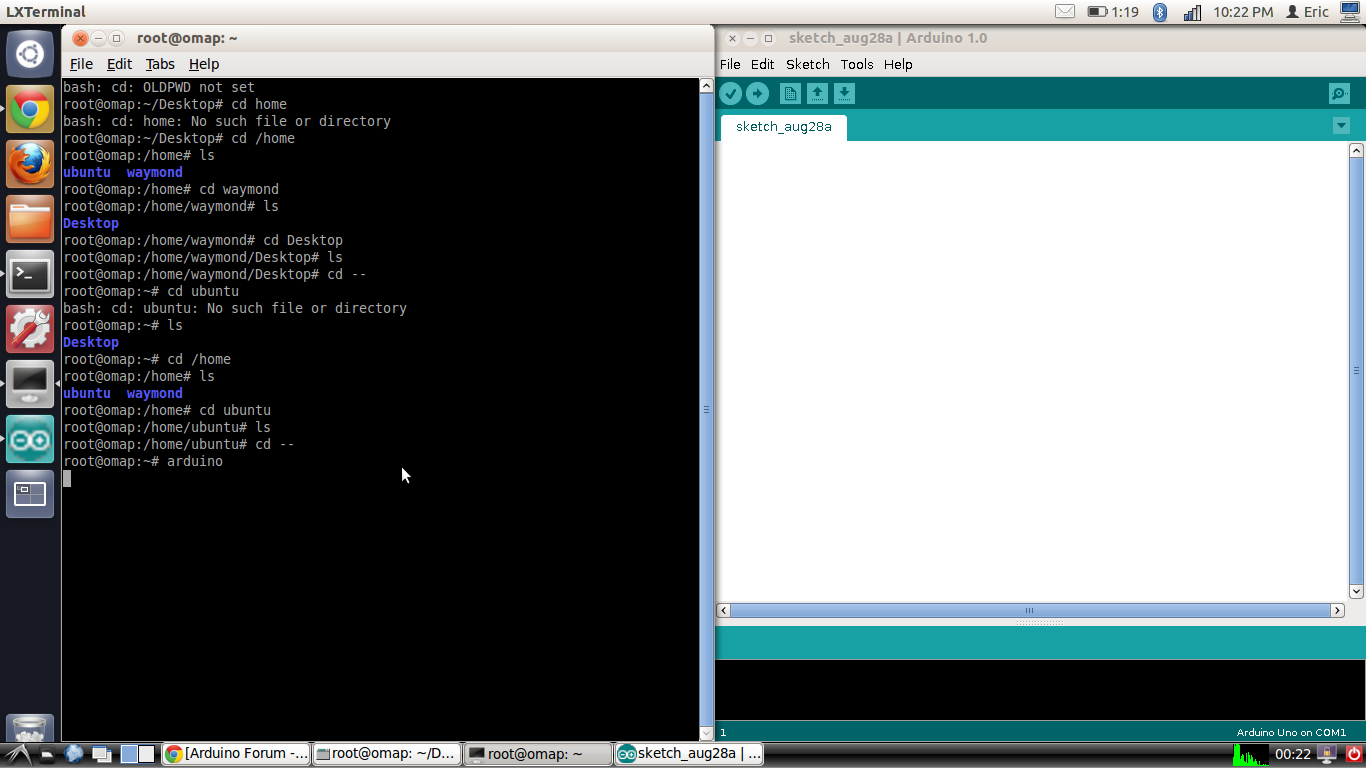
Task: Open the Arduino Sketch menu
Action: pyautogui.click(x=807, y=64)
